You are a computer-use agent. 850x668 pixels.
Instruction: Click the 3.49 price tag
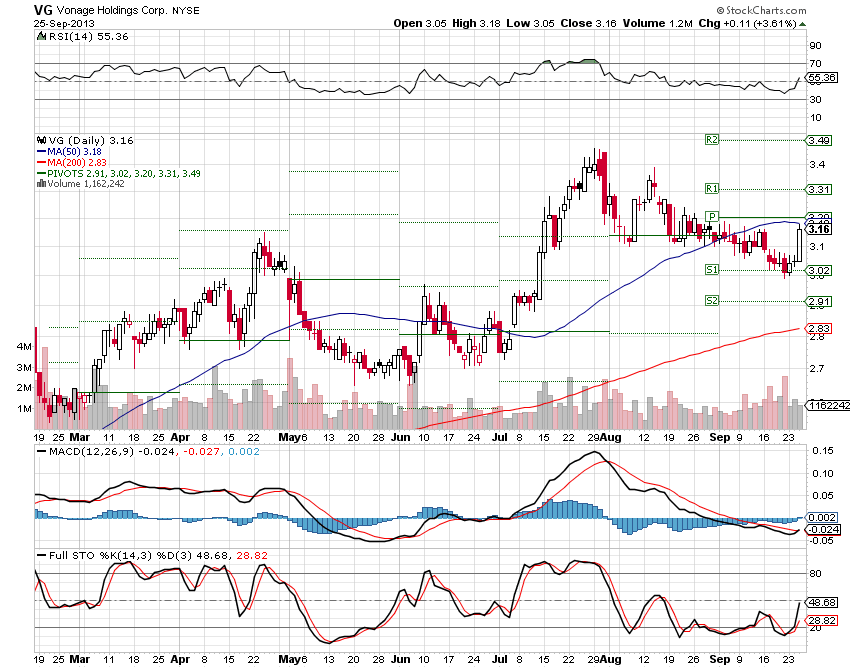point(819,140)
